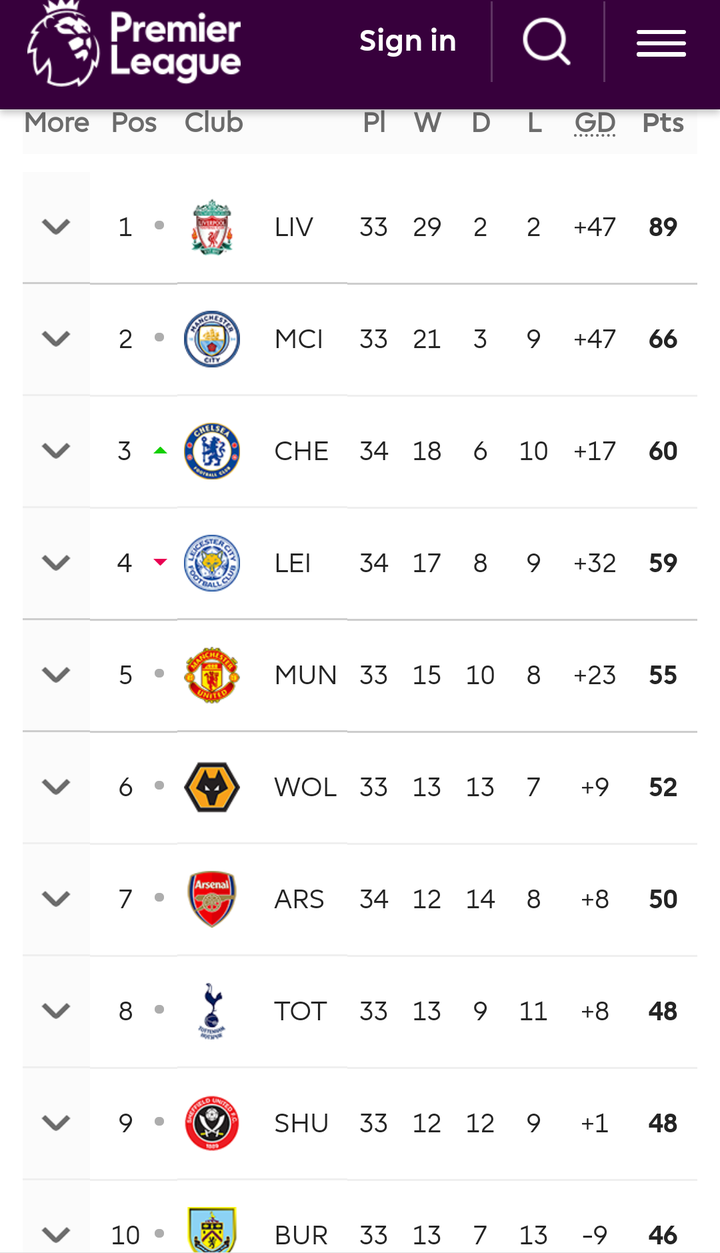Open the MCI club name link

point(299,339)
